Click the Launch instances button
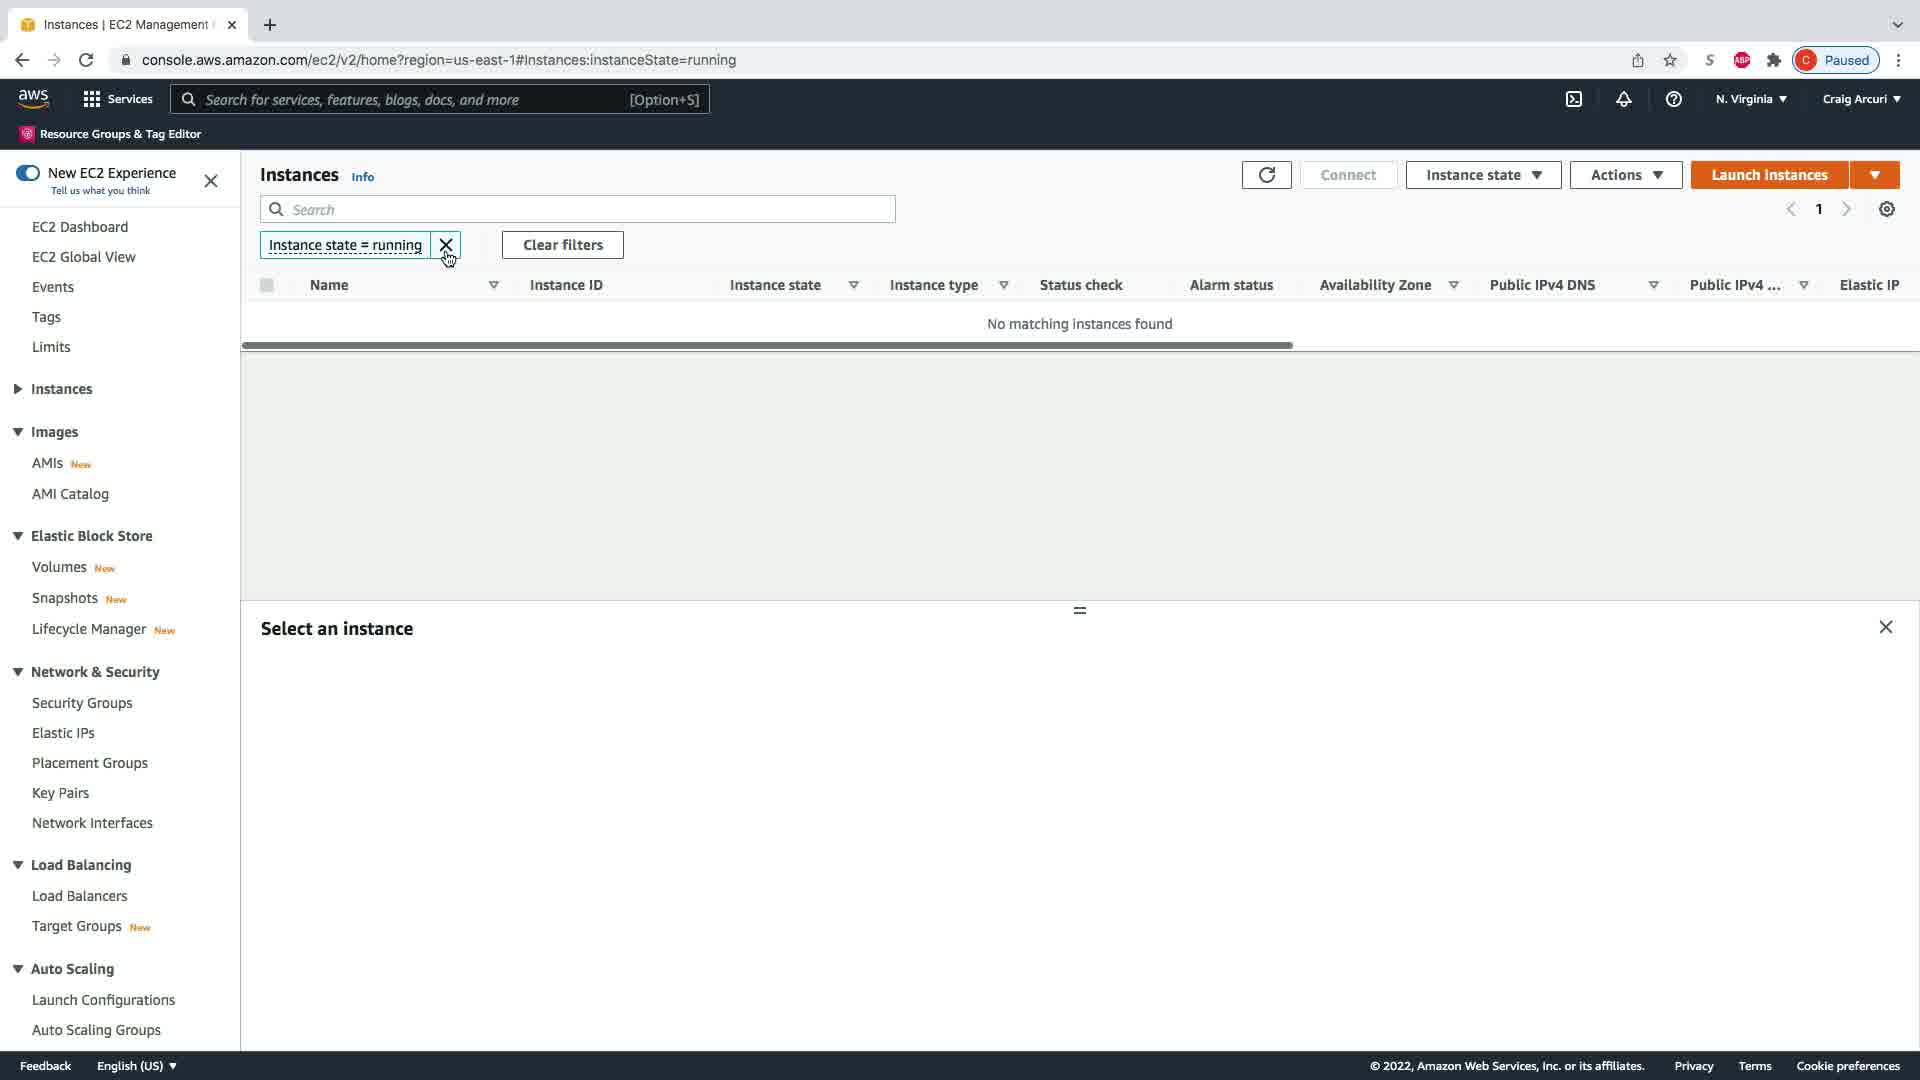This screenshot has width=1920, height=1080. point(1768,175)
